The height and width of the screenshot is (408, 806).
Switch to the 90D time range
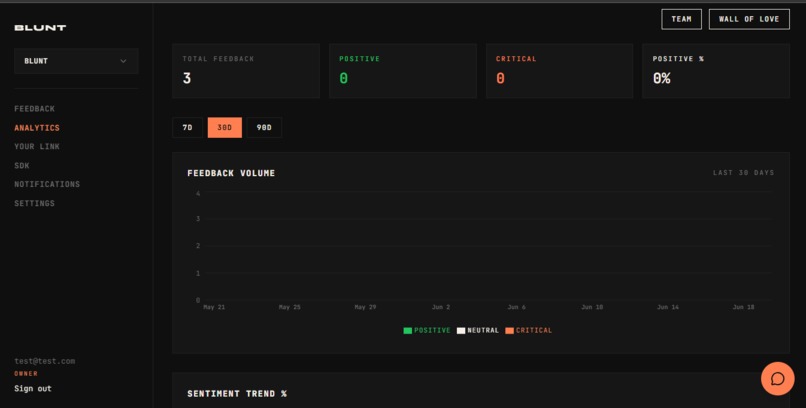point(264,127)
